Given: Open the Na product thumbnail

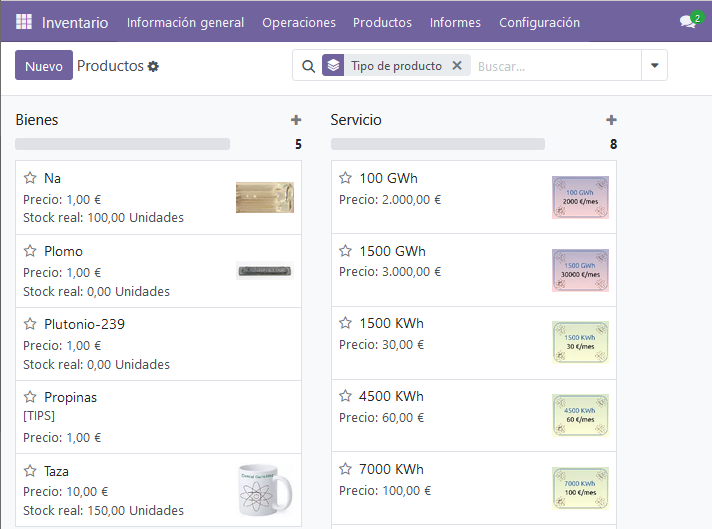Looking at the screenshot, I should [265, 198].
